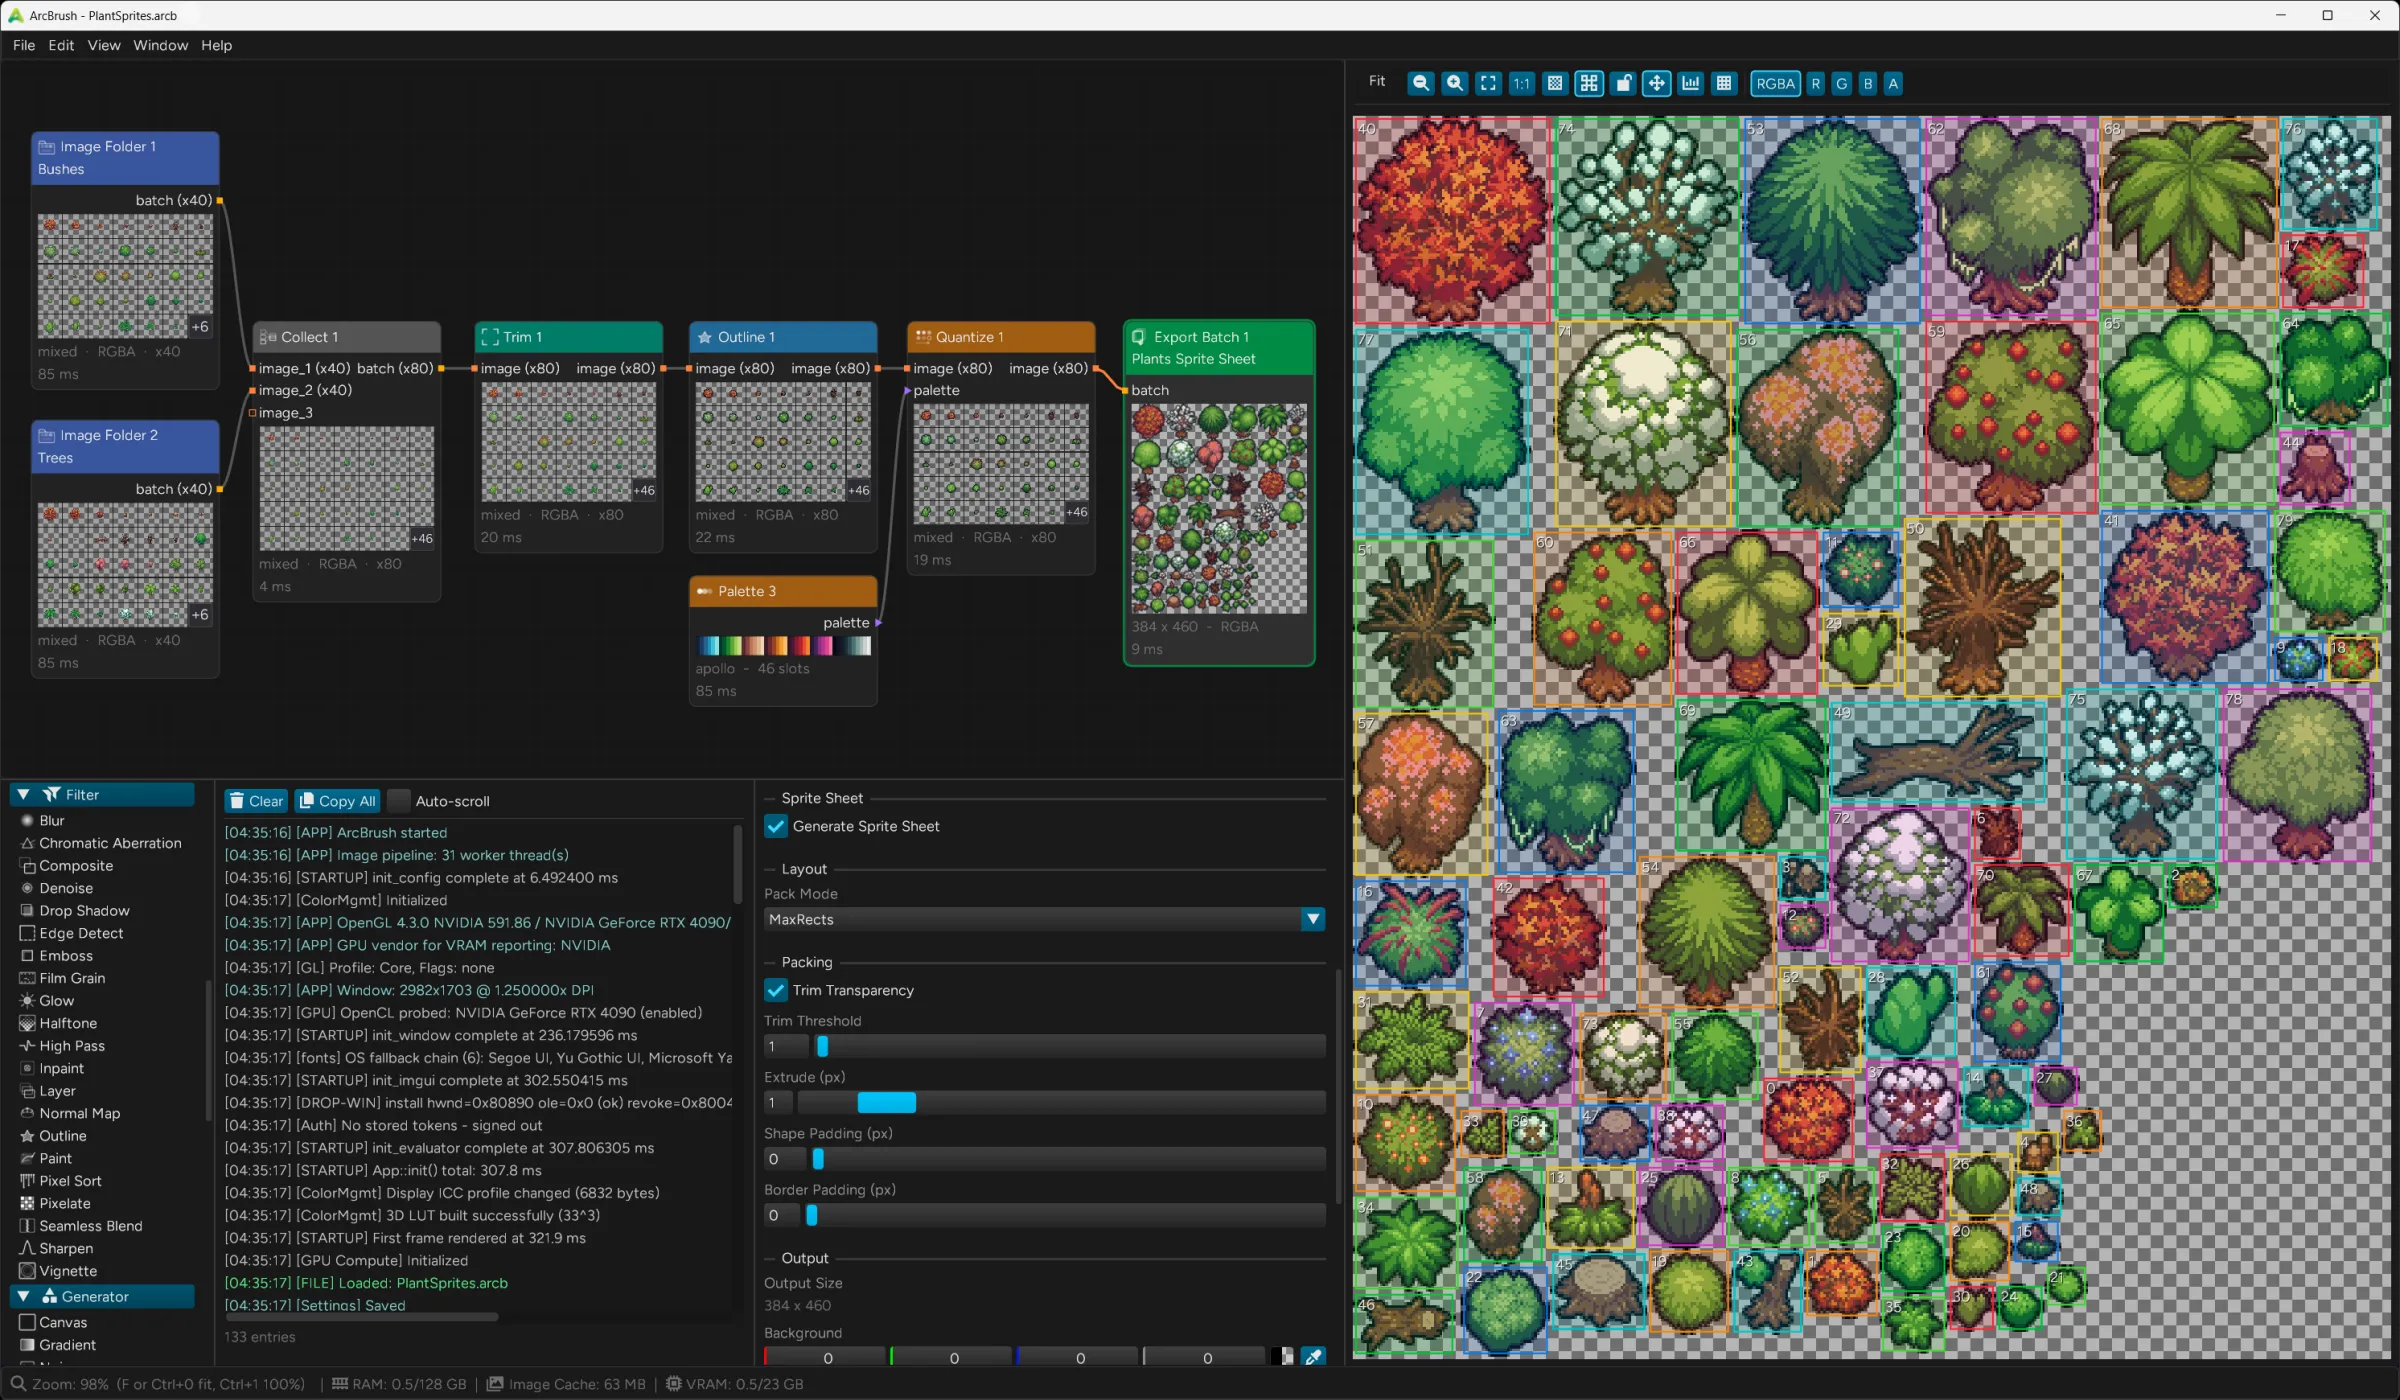Collapse the Packing section header
Screen dimensions: 2400x1400
806,962
